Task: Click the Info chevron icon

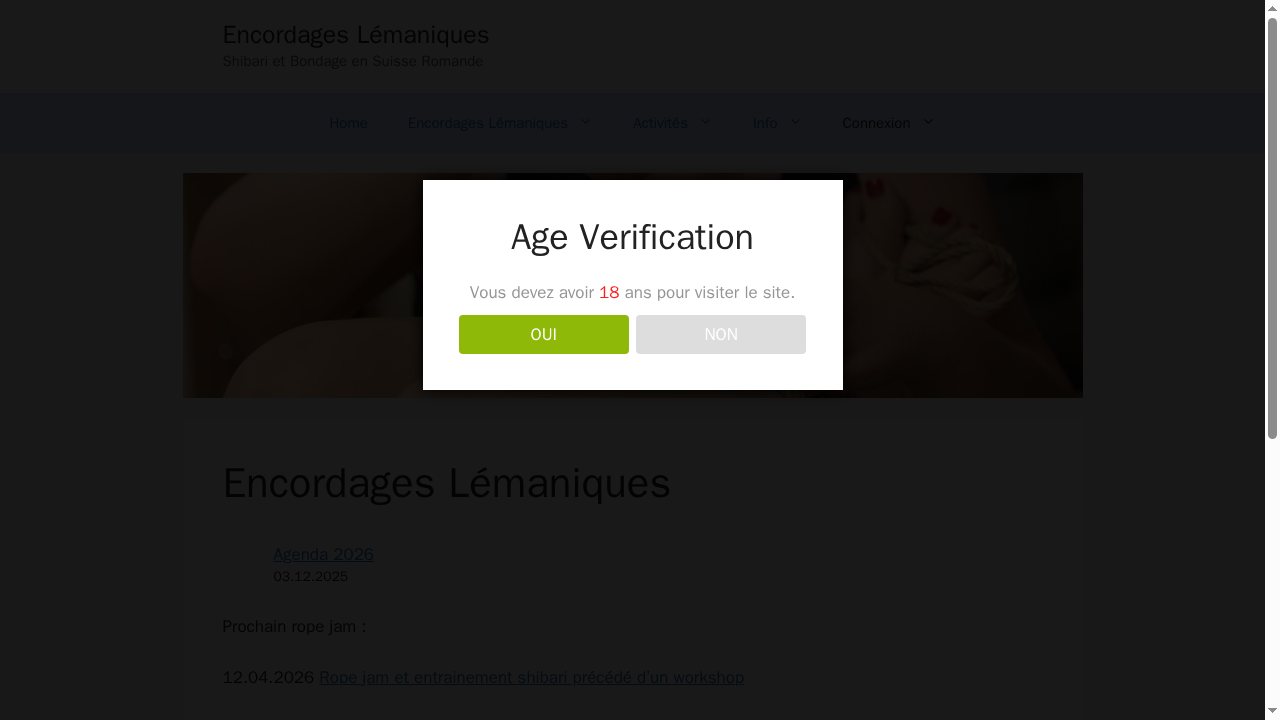Action: [x=795, y=123]
